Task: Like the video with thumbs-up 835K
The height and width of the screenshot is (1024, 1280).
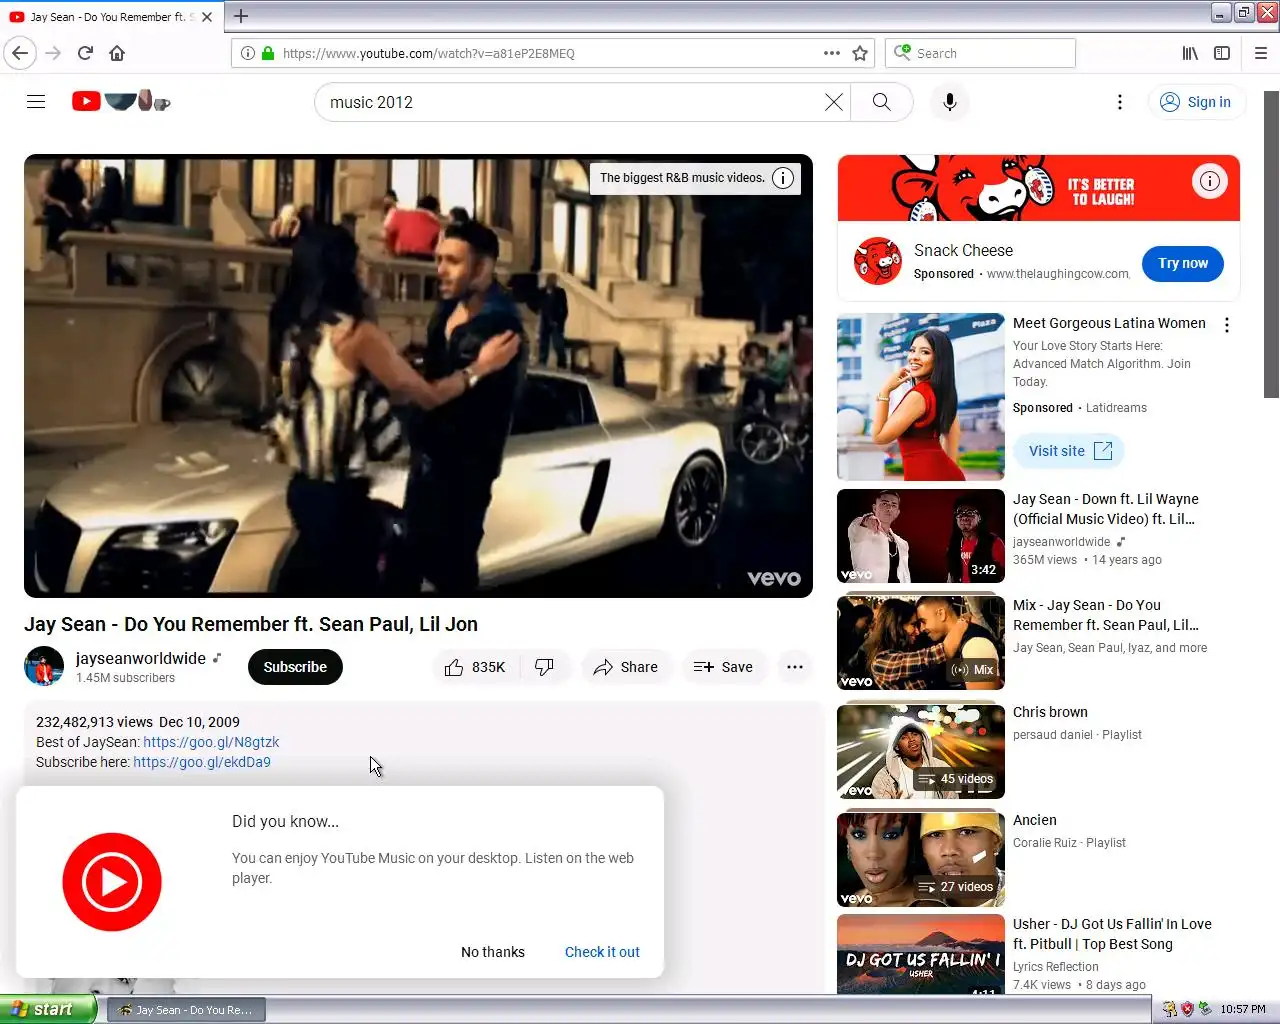Action: [x=476, y=667]
